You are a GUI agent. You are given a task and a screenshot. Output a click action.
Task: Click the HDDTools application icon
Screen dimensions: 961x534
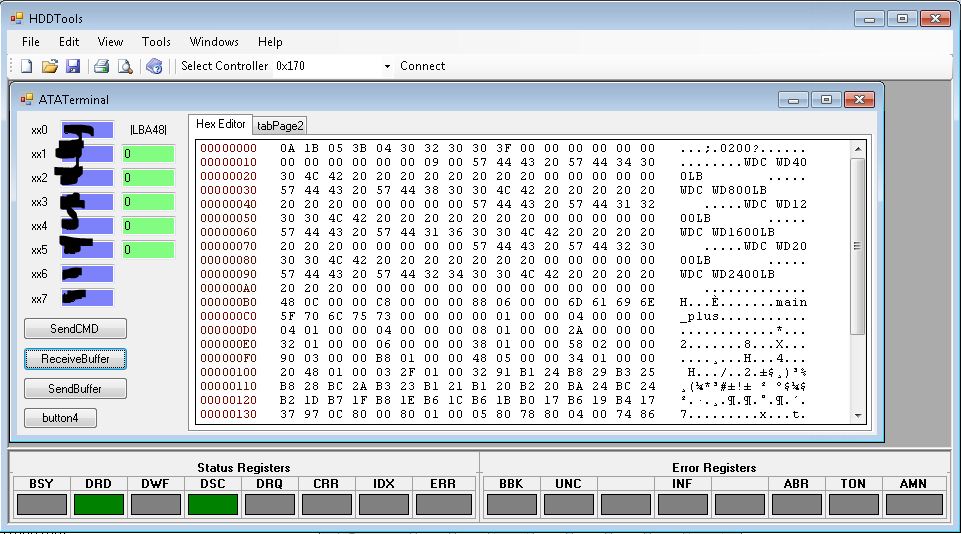point(17,18)
